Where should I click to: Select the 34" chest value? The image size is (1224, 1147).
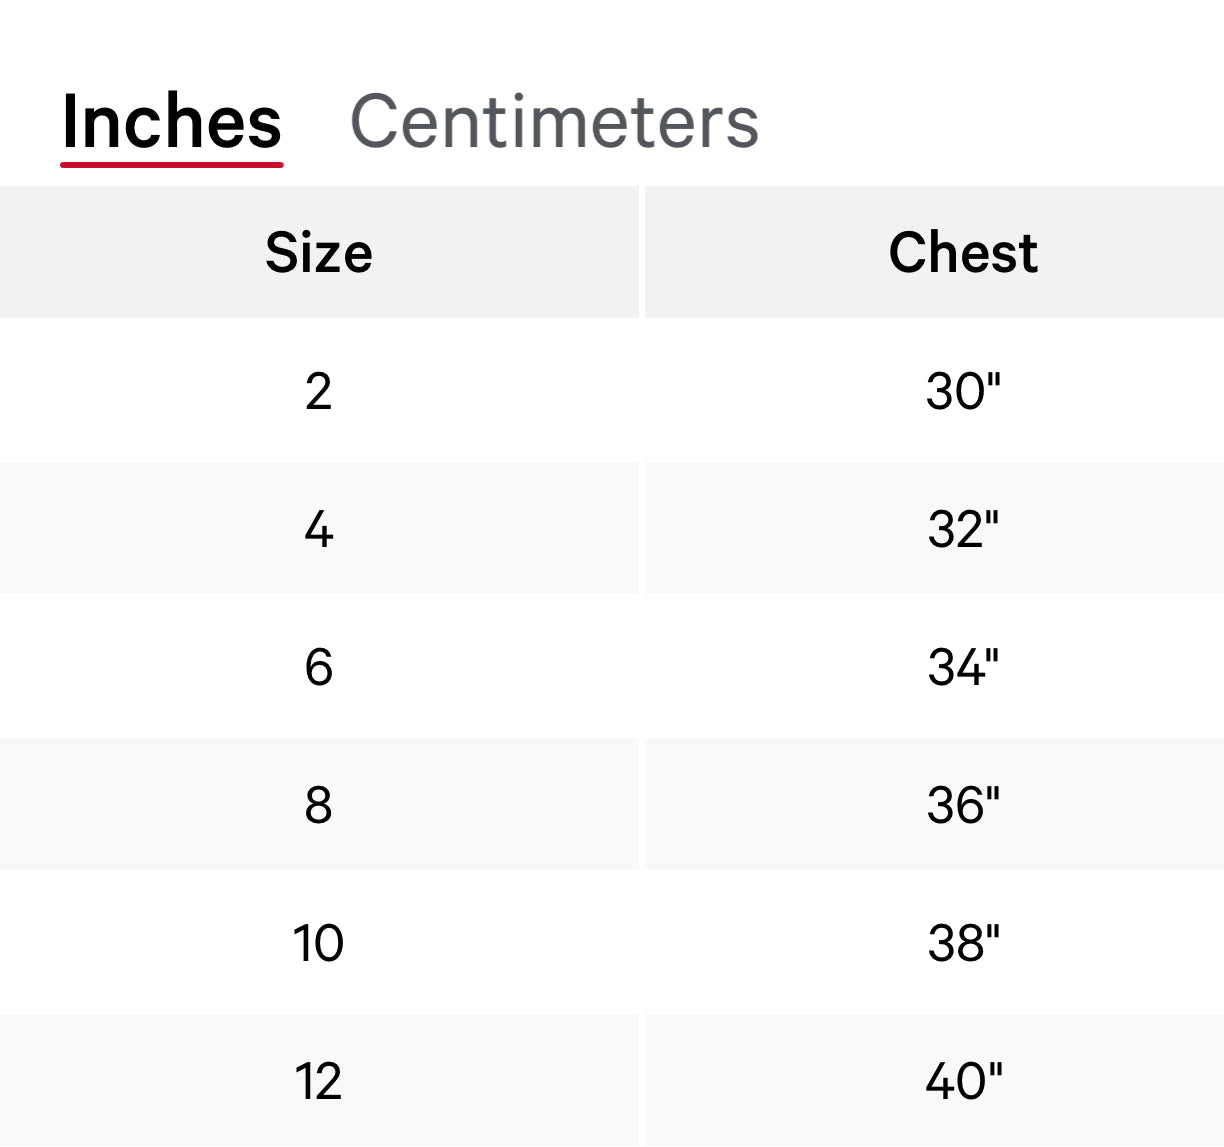coord(963,666)
